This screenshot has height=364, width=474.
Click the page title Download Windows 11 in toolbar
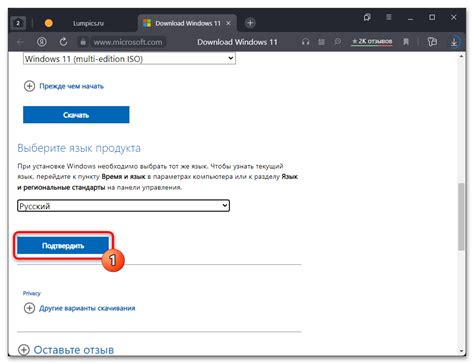tap(237, 42)
